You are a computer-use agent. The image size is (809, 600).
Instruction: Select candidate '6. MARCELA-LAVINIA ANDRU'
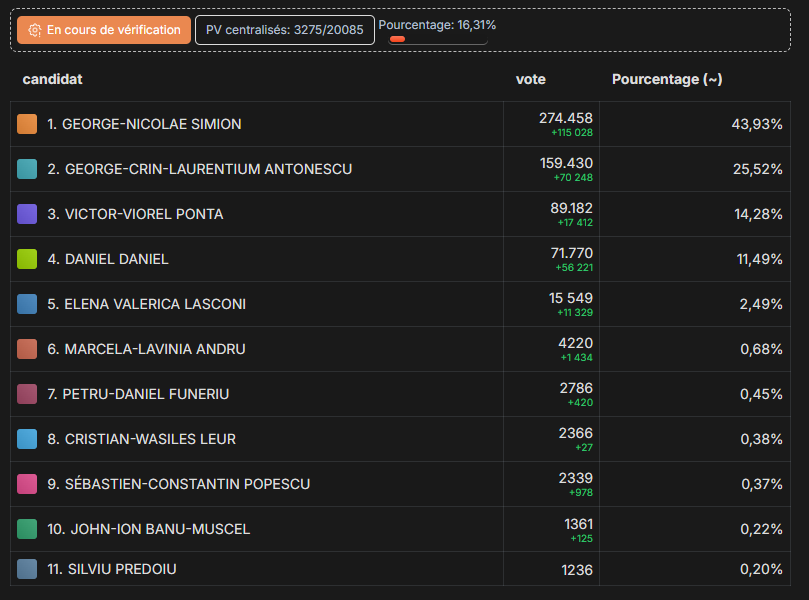pyautogui.click(x=146, y=349)
